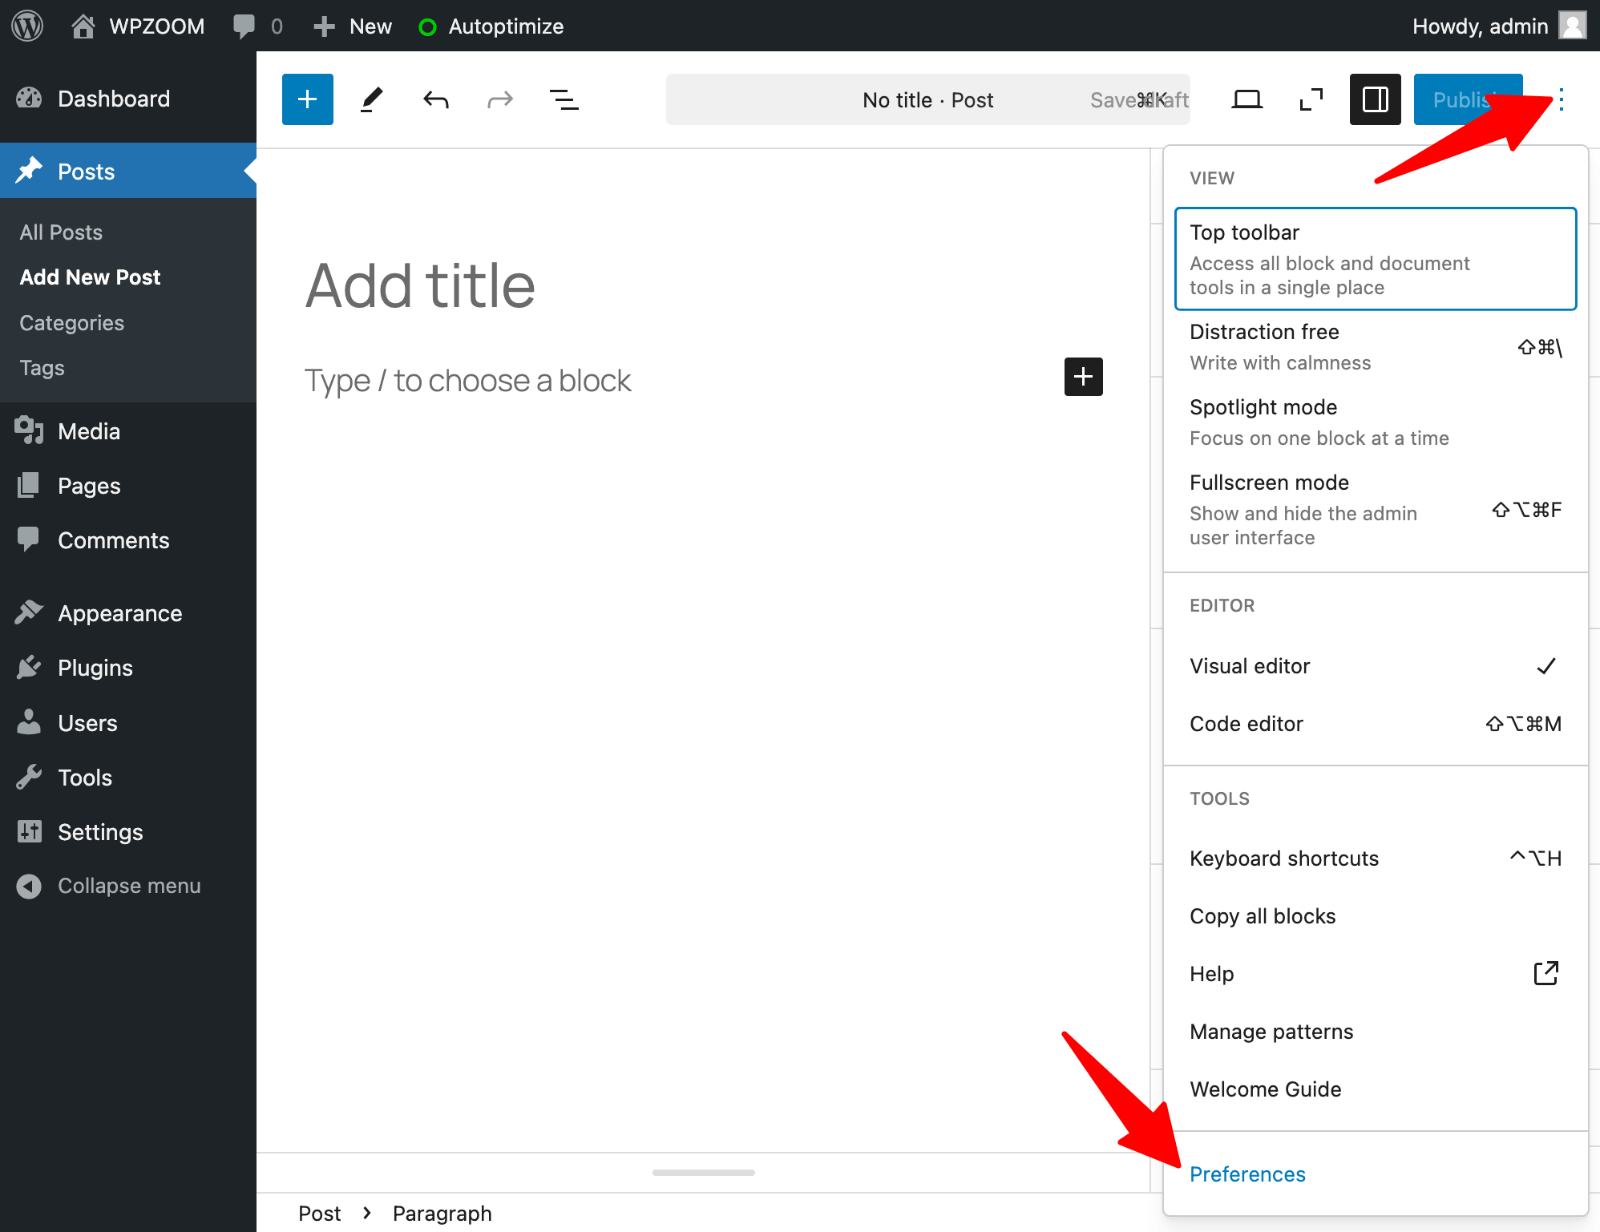Enable Top toolbar view option
The height and width of the screenshot is (1232, 1600).
point(1376,259)
